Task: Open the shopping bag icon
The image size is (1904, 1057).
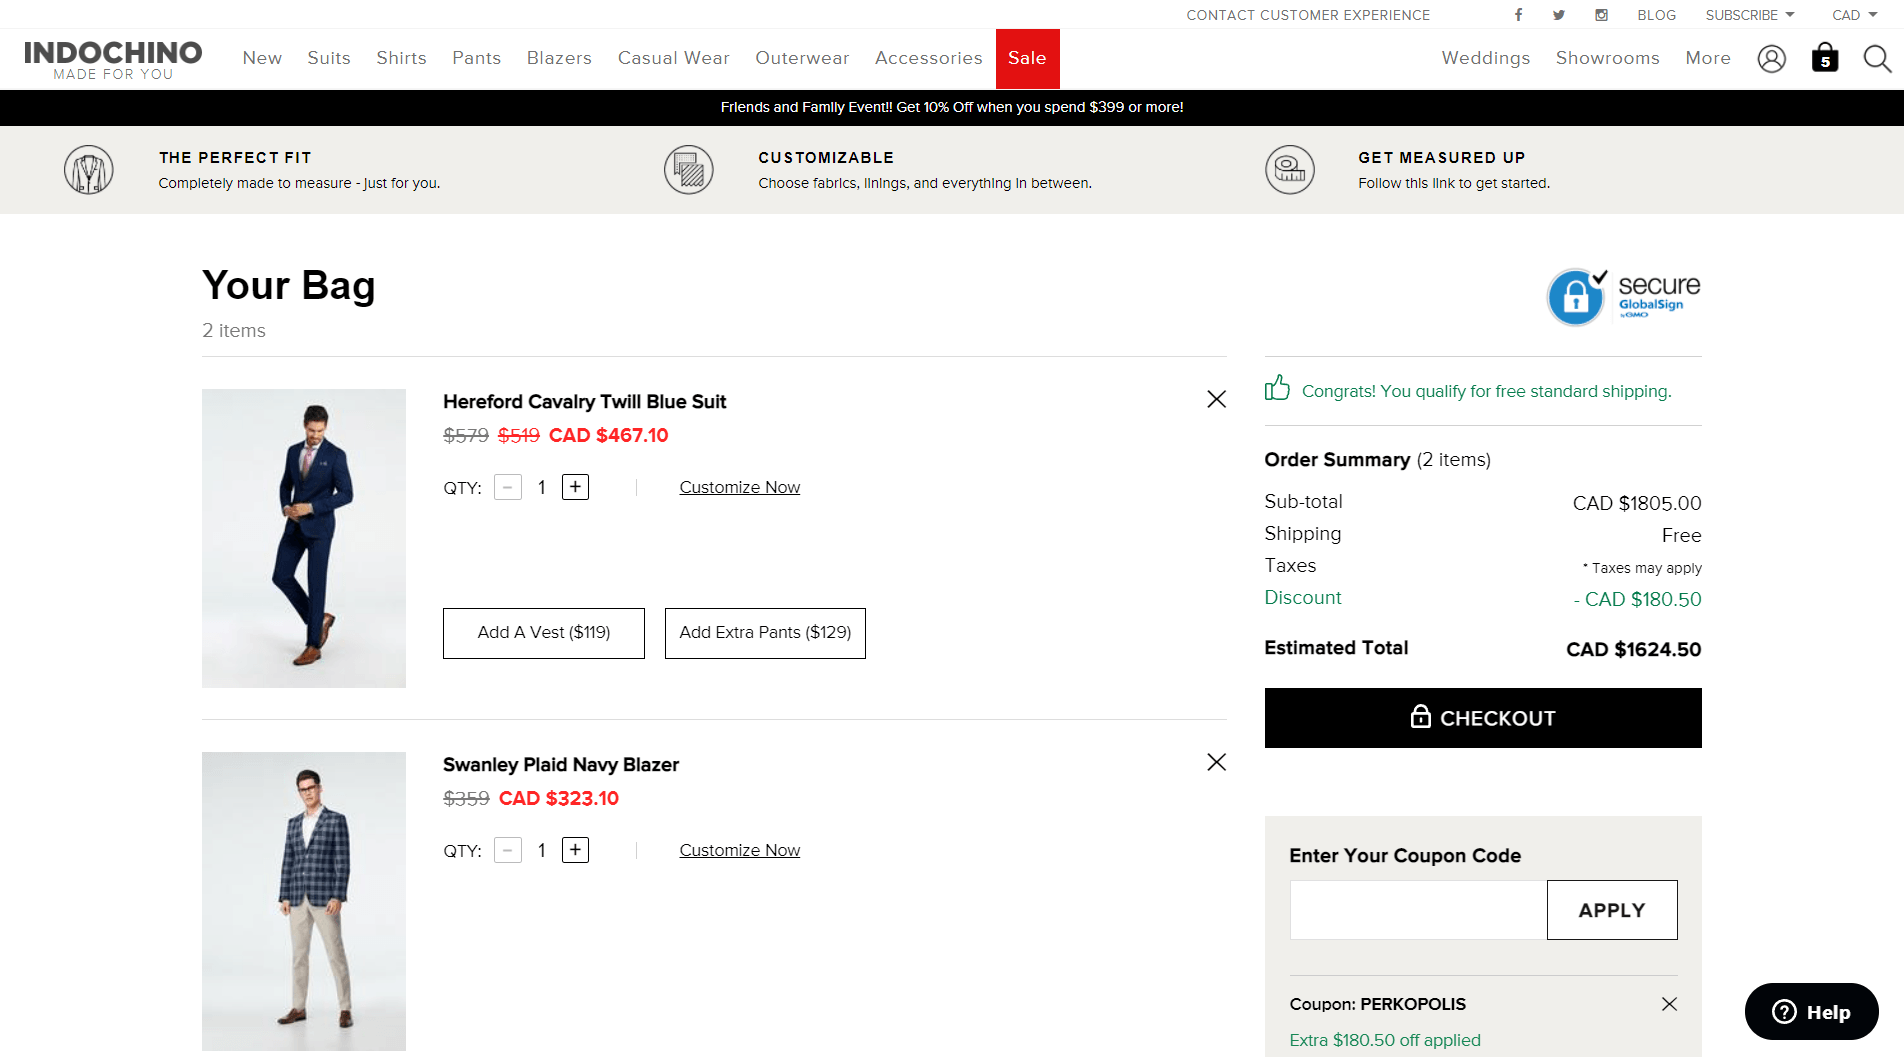Action: [1825, 58]
